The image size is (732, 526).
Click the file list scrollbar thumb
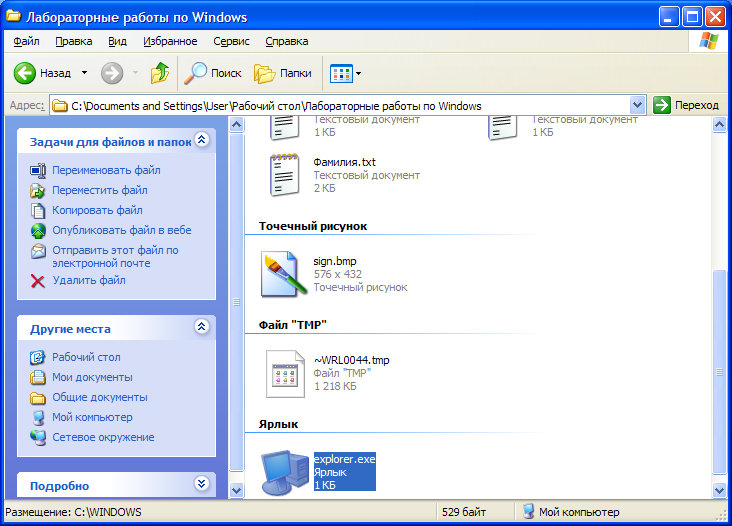719,372
